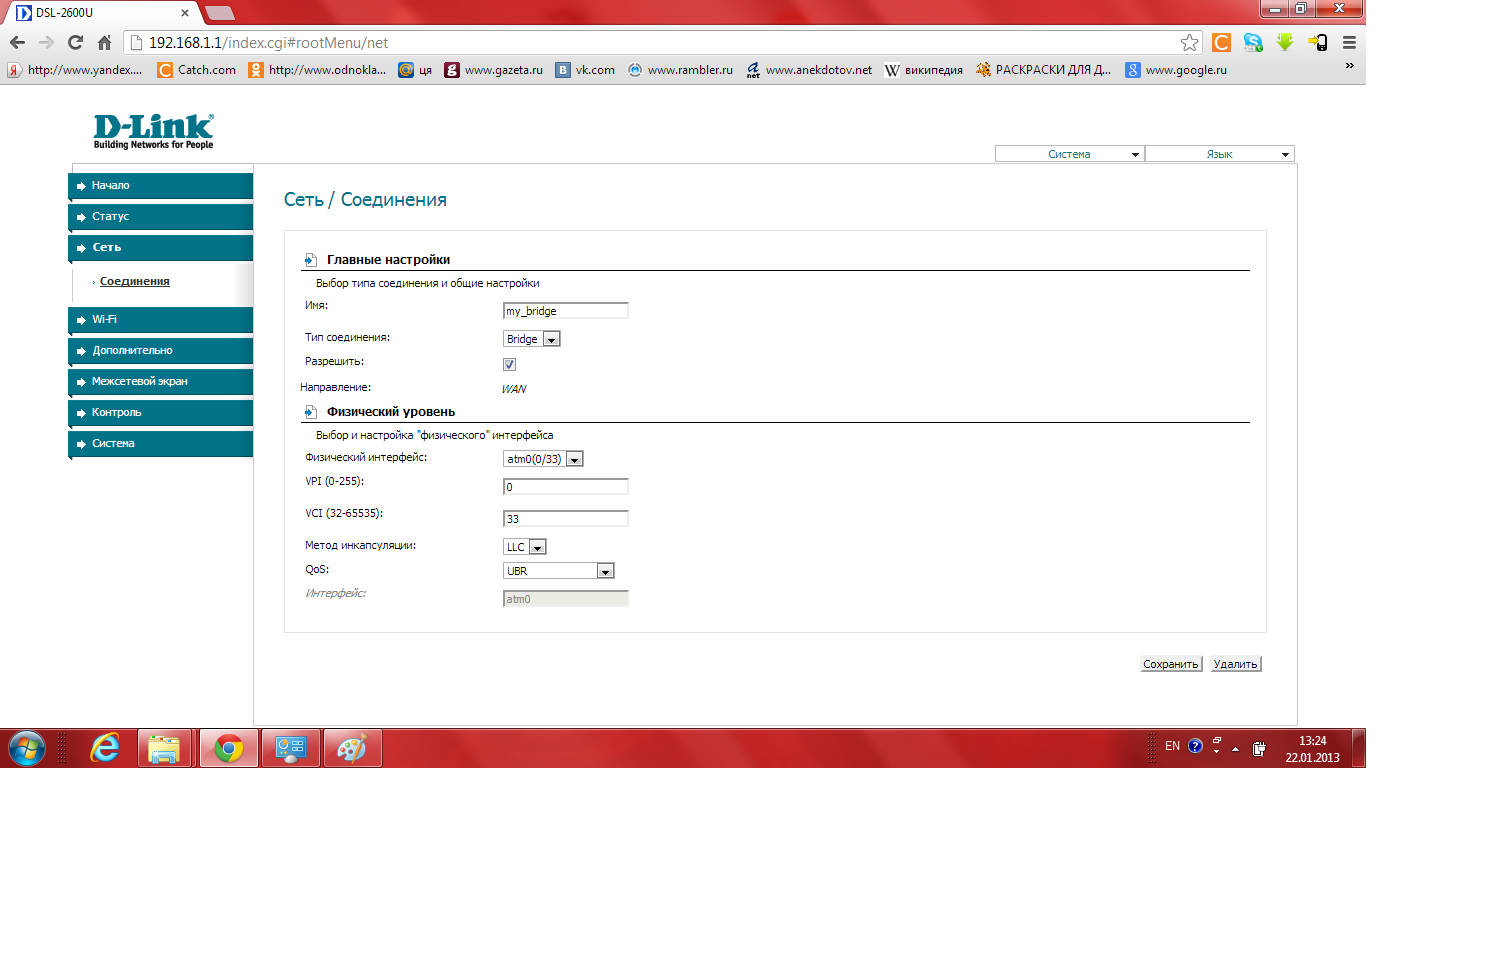Open the www.gazeta.ru bookmark
Image resolution: width=1494 pixels, height=974 pixels.
point(494,70)
